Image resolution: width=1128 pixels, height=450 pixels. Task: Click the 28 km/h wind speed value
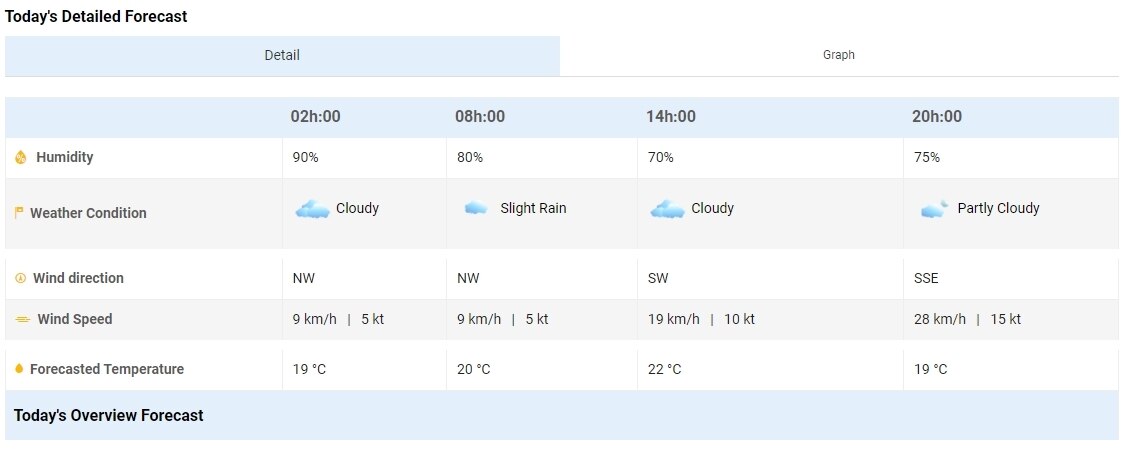(x=940, y=320)
